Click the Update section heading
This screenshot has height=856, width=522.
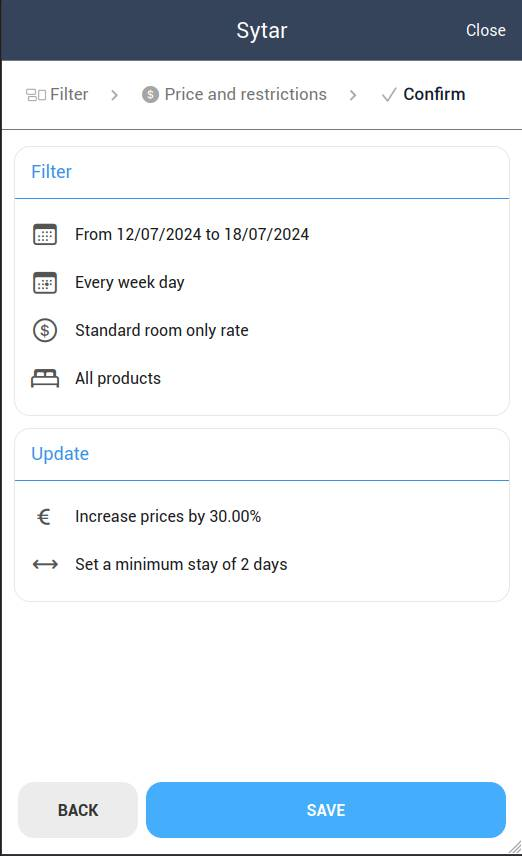tap(60, 454)
